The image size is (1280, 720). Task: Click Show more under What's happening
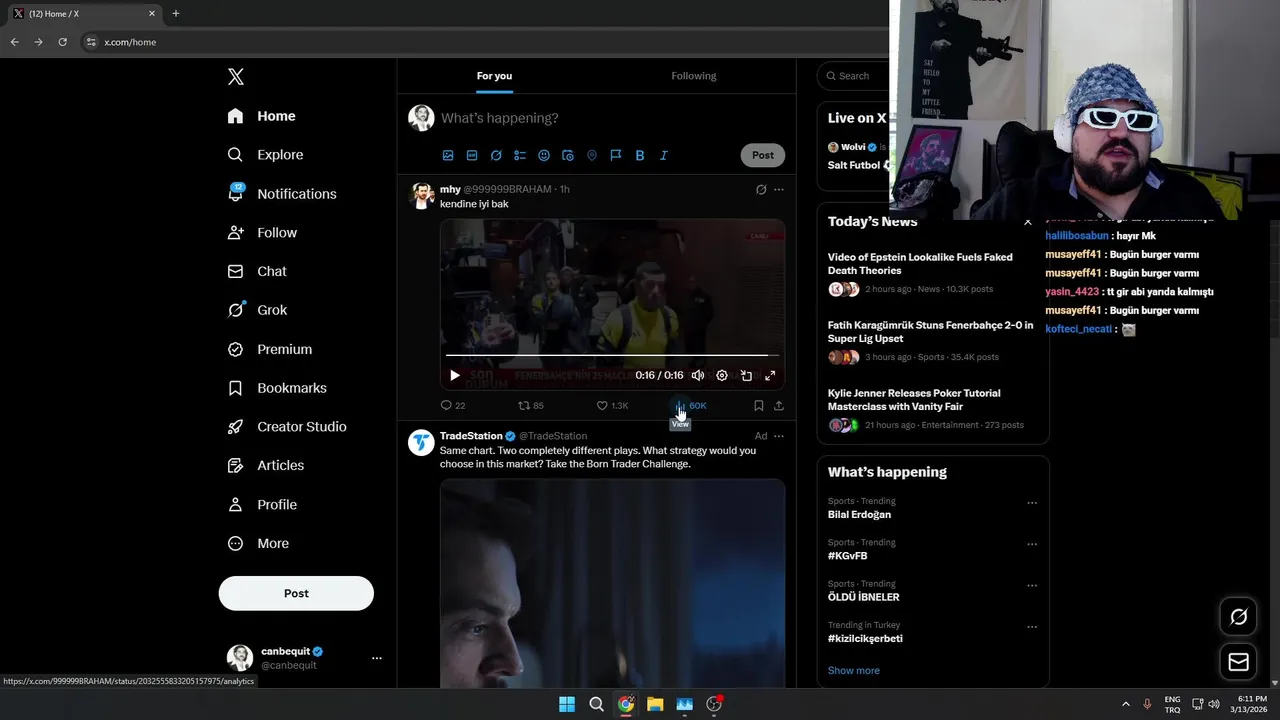(854, 671)
